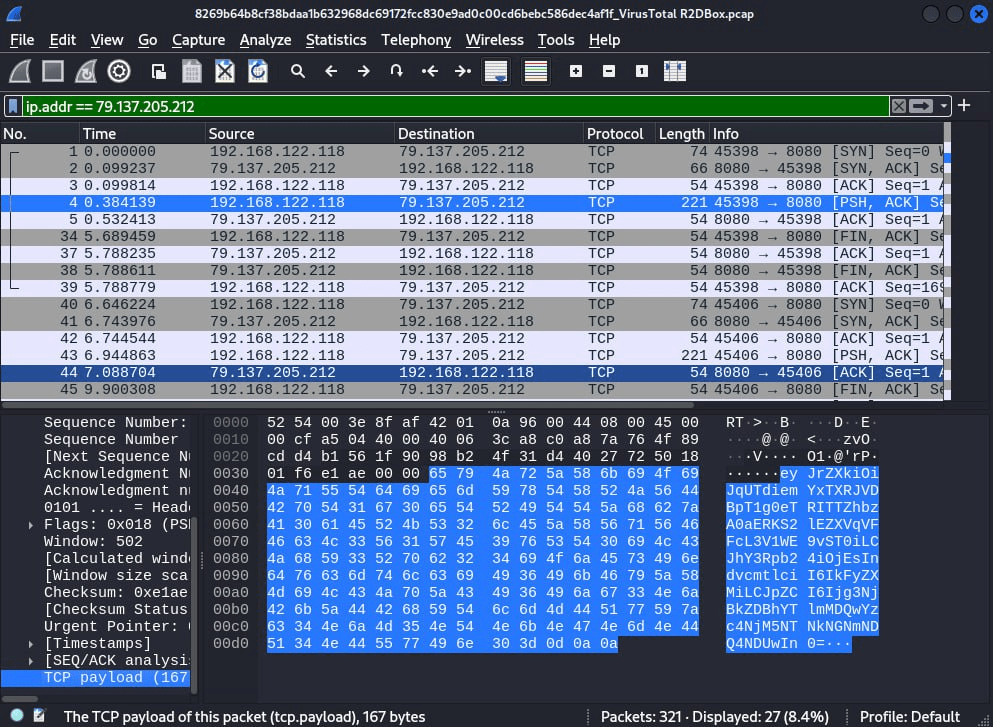Open the Edit menu
This screenshot has height=727, width=993.
63,40
